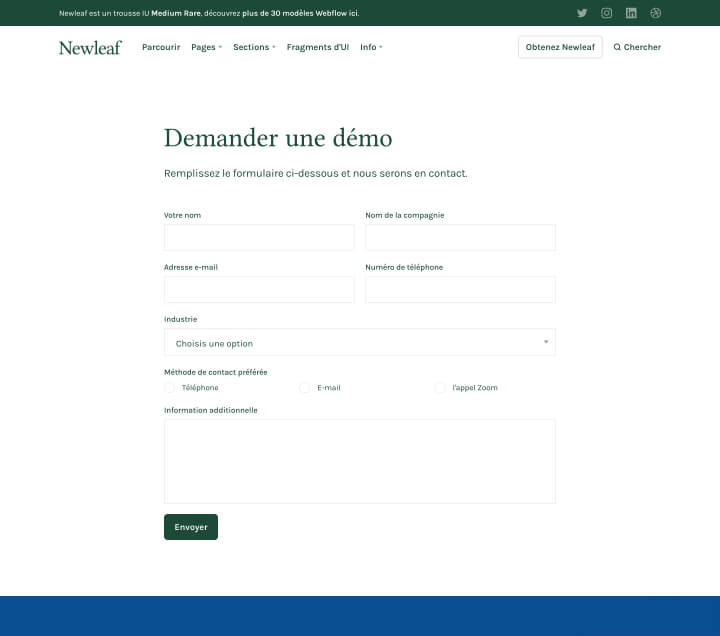Open Fragments d'UI nav link
The width and height of the screenshot is (720, 636).
click(x=318, y=47)
